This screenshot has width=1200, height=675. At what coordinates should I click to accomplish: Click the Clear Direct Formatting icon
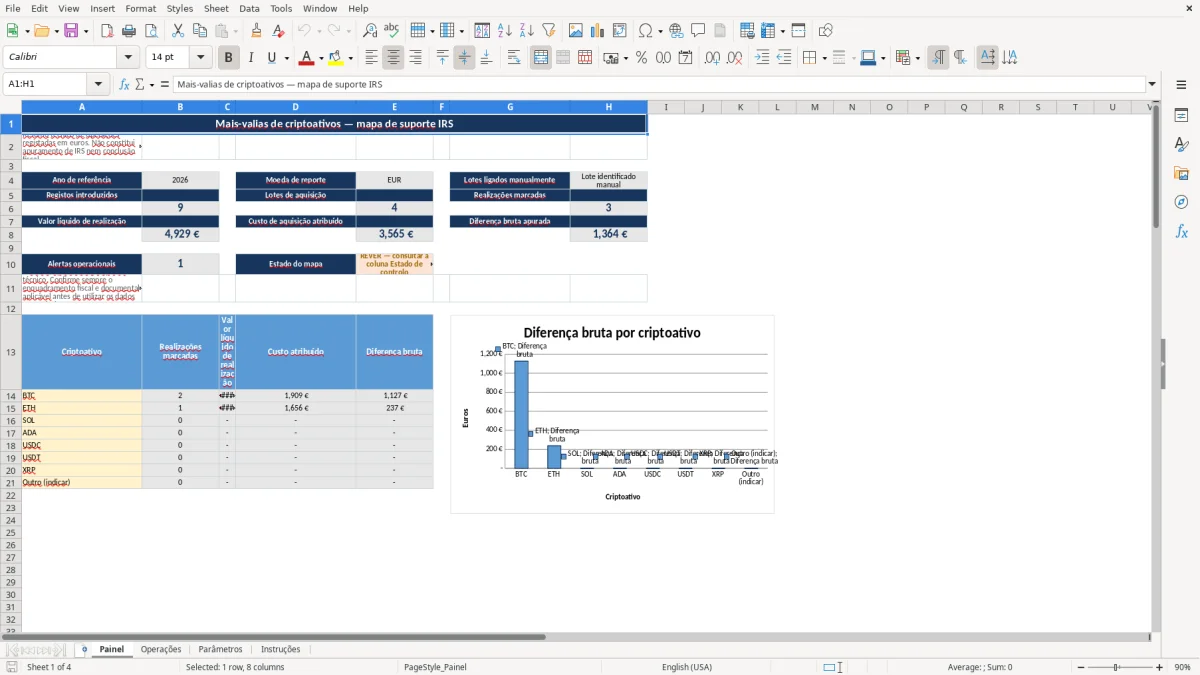(278, 31)
